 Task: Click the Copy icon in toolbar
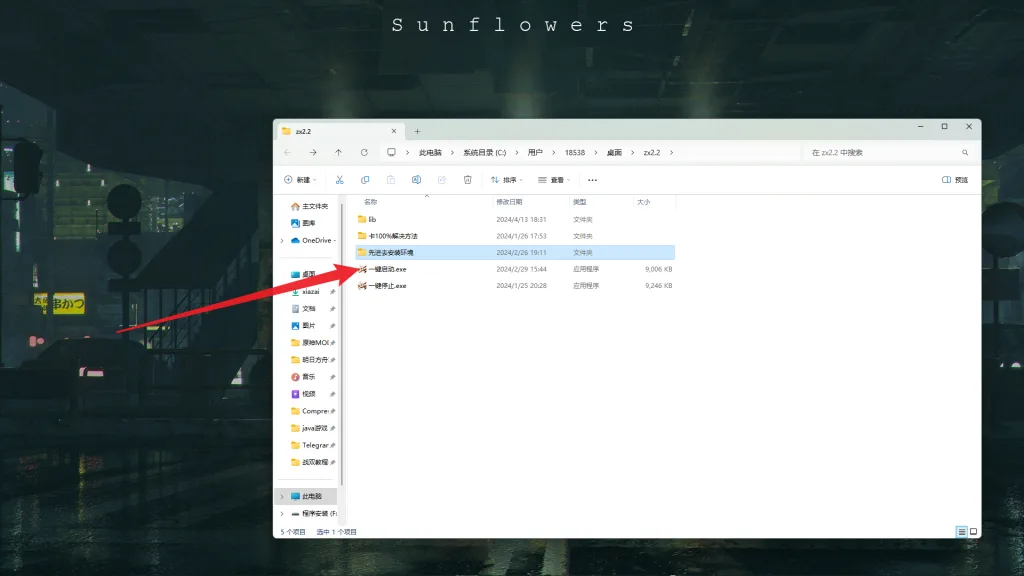coord(365,180)
